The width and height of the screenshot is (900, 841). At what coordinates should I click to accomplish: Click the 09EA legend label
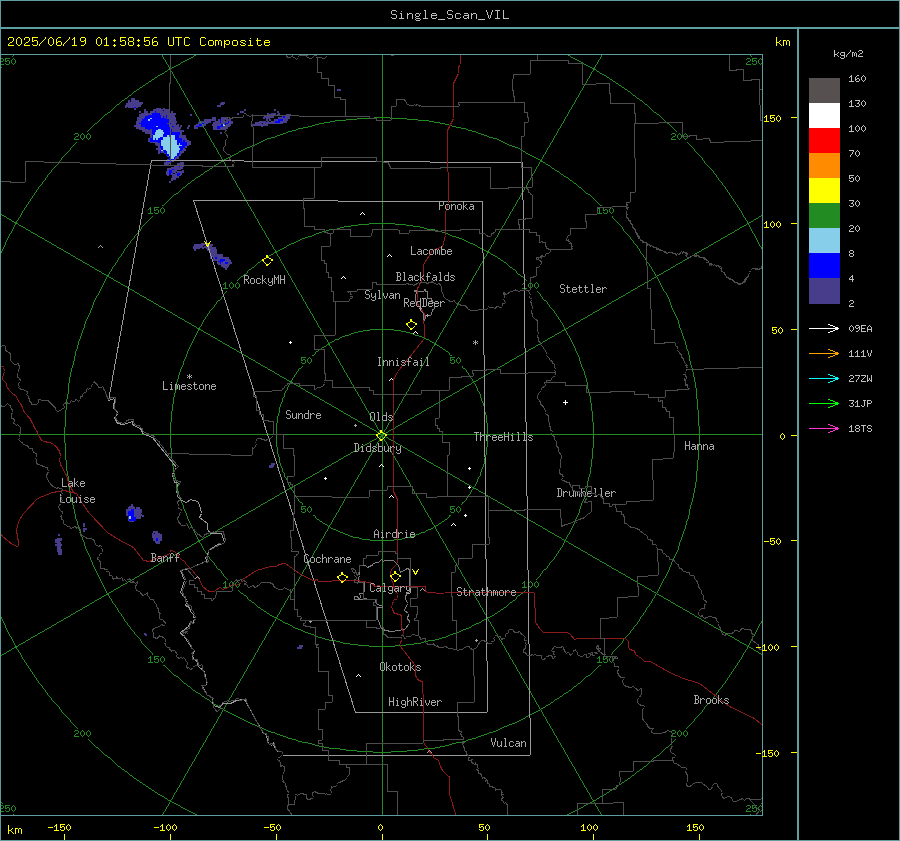[860, 328]
